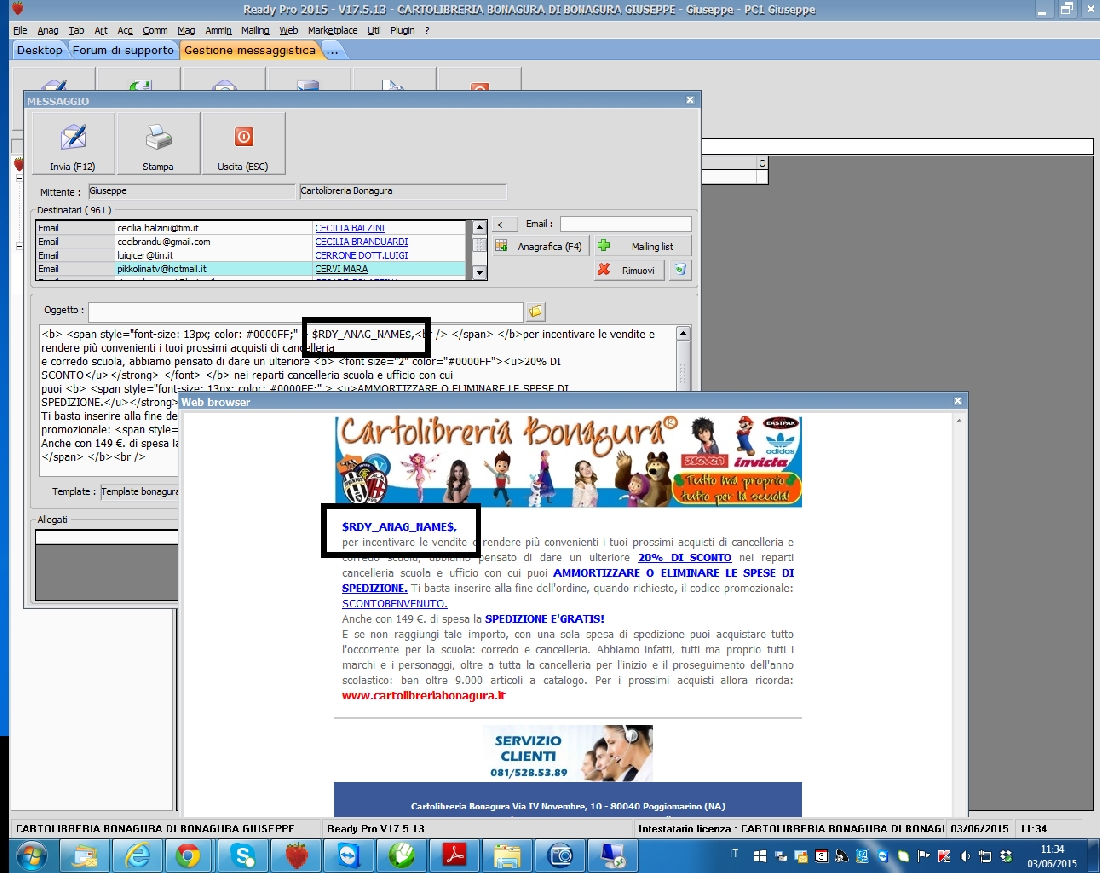Click the recycle bin icon beside Rimuovi
1100x873 pixels.
pyautogui.click(x=680, y=270)
